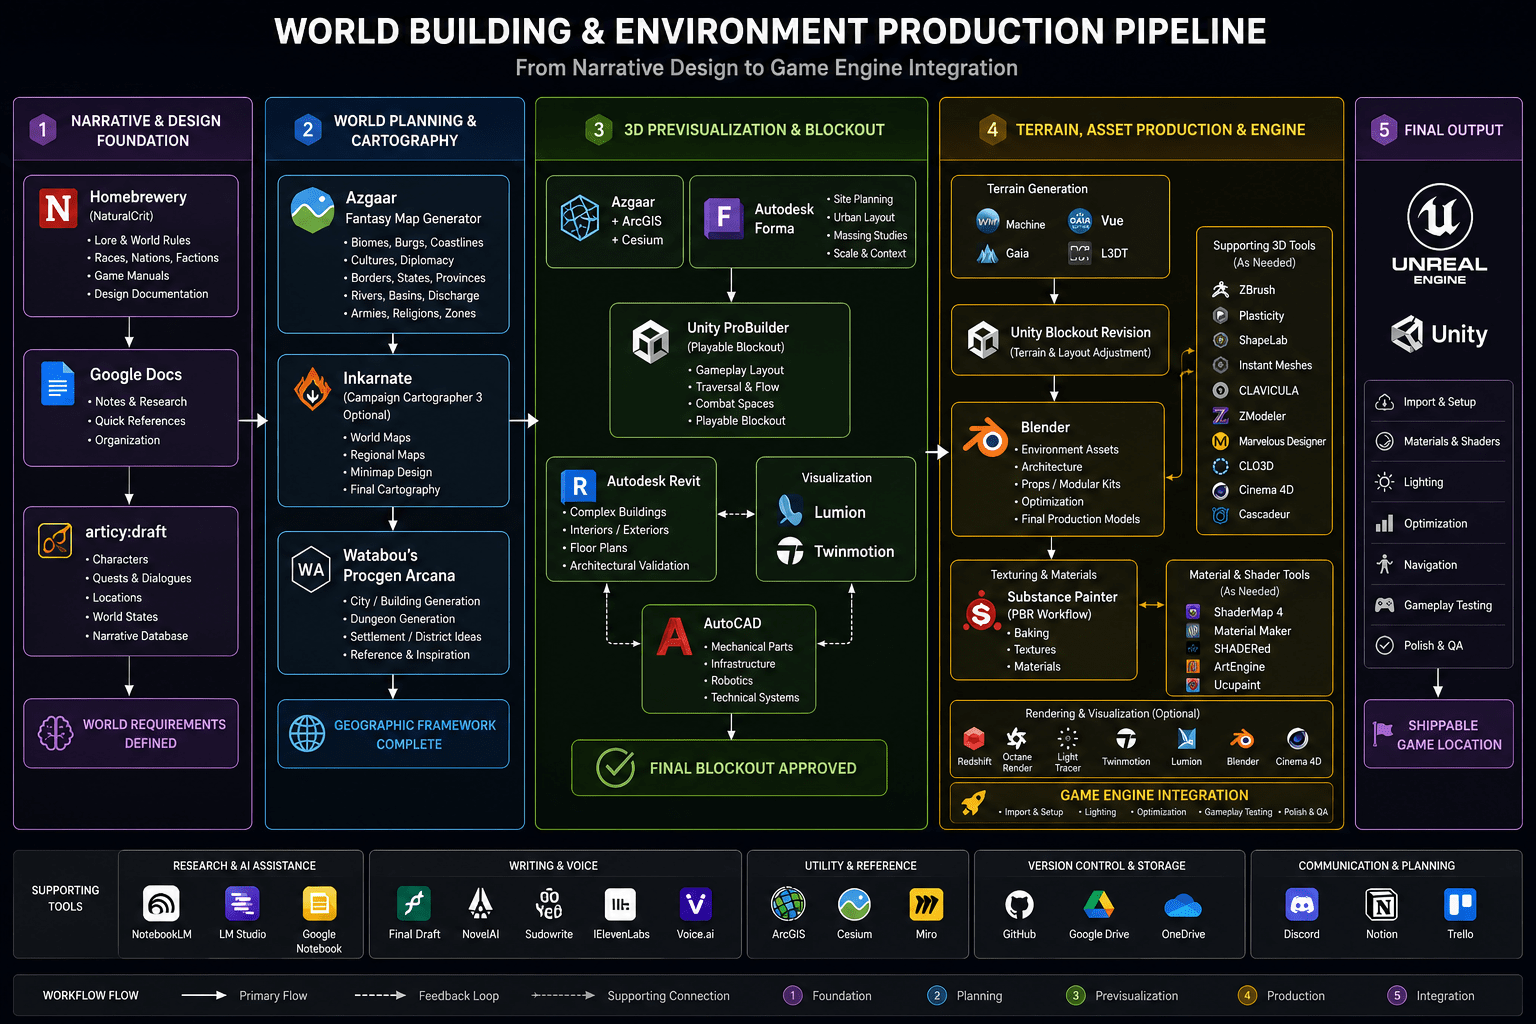
Task: Click "Minimap Design" under Inkarnate
Action: 391,472
